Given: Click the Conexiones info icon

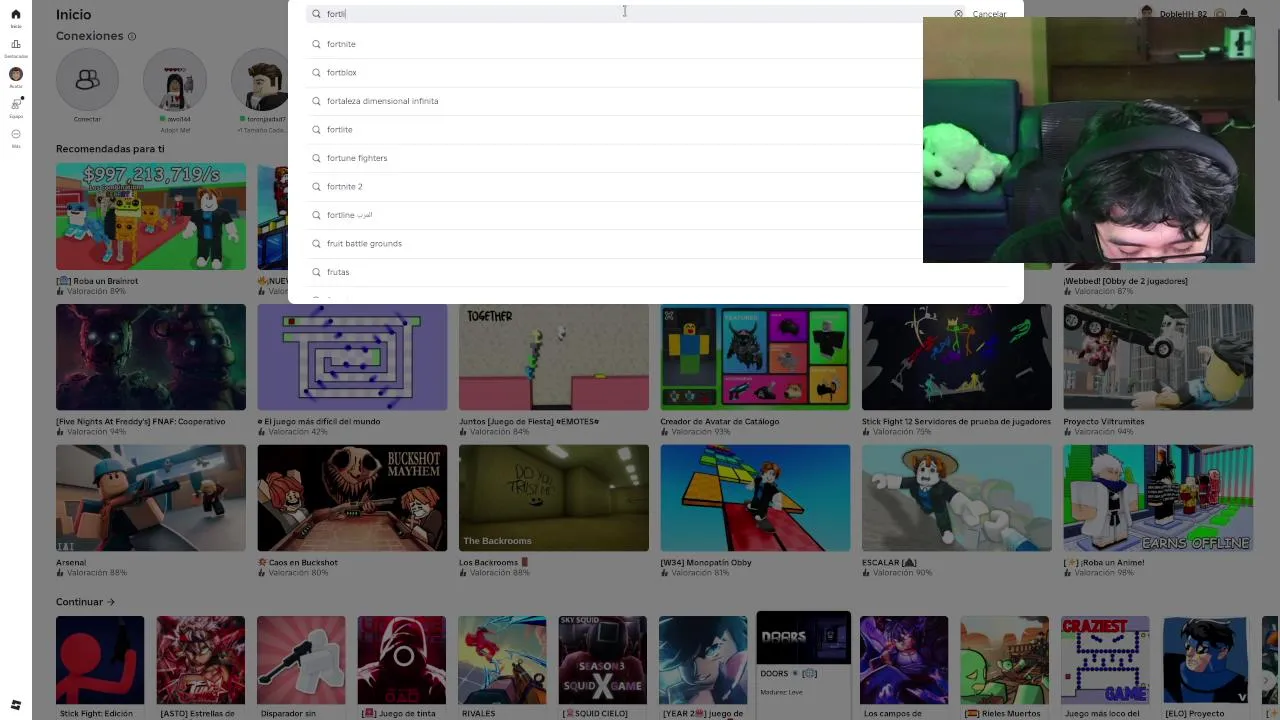Looking at the screenshot, I should click(132, 37).
